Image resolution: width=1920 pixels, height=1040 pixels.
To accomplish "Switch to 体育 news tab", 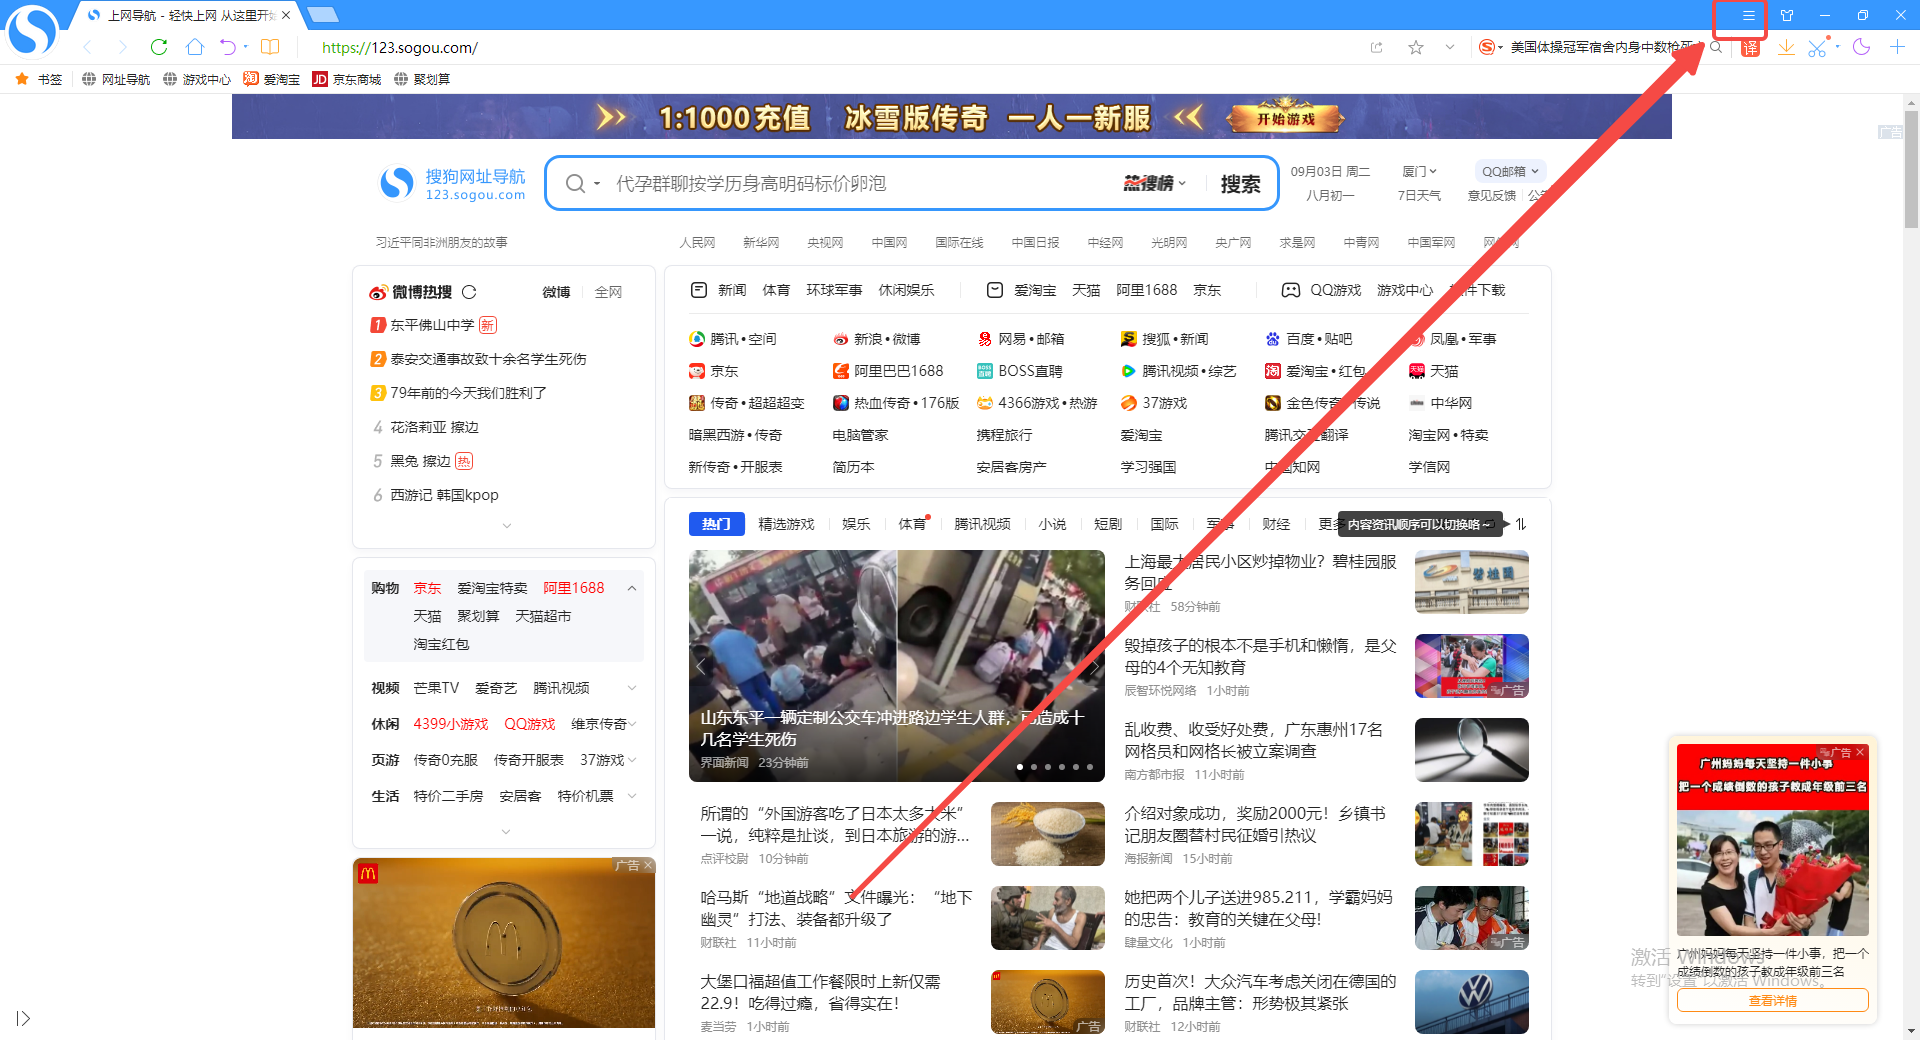I will (912, 524).
